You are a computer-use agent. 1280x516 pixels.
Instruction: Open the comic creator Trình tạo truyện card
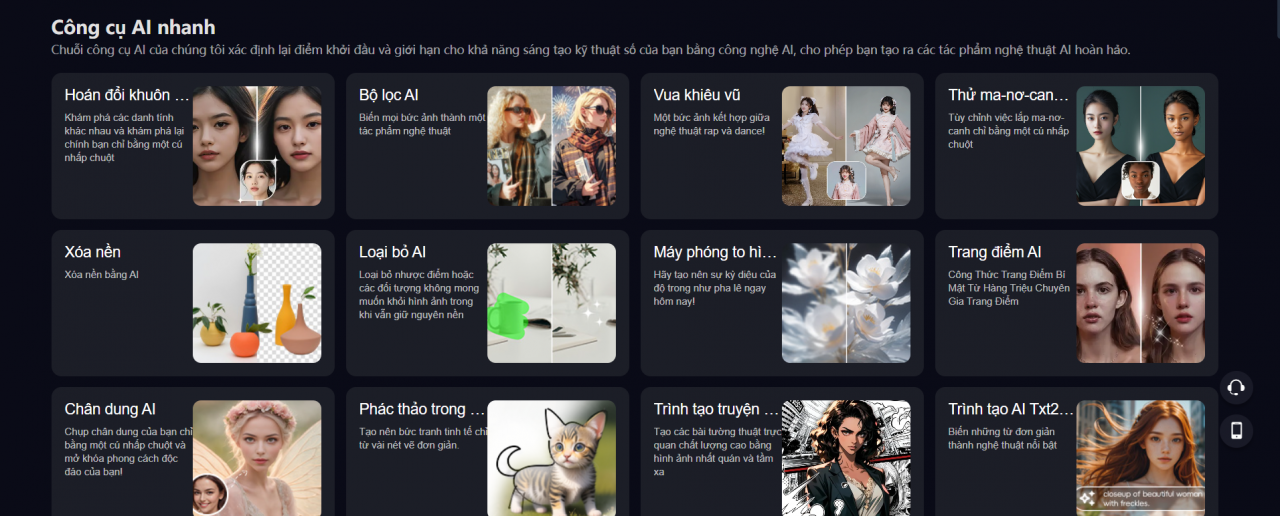point(782,452)
